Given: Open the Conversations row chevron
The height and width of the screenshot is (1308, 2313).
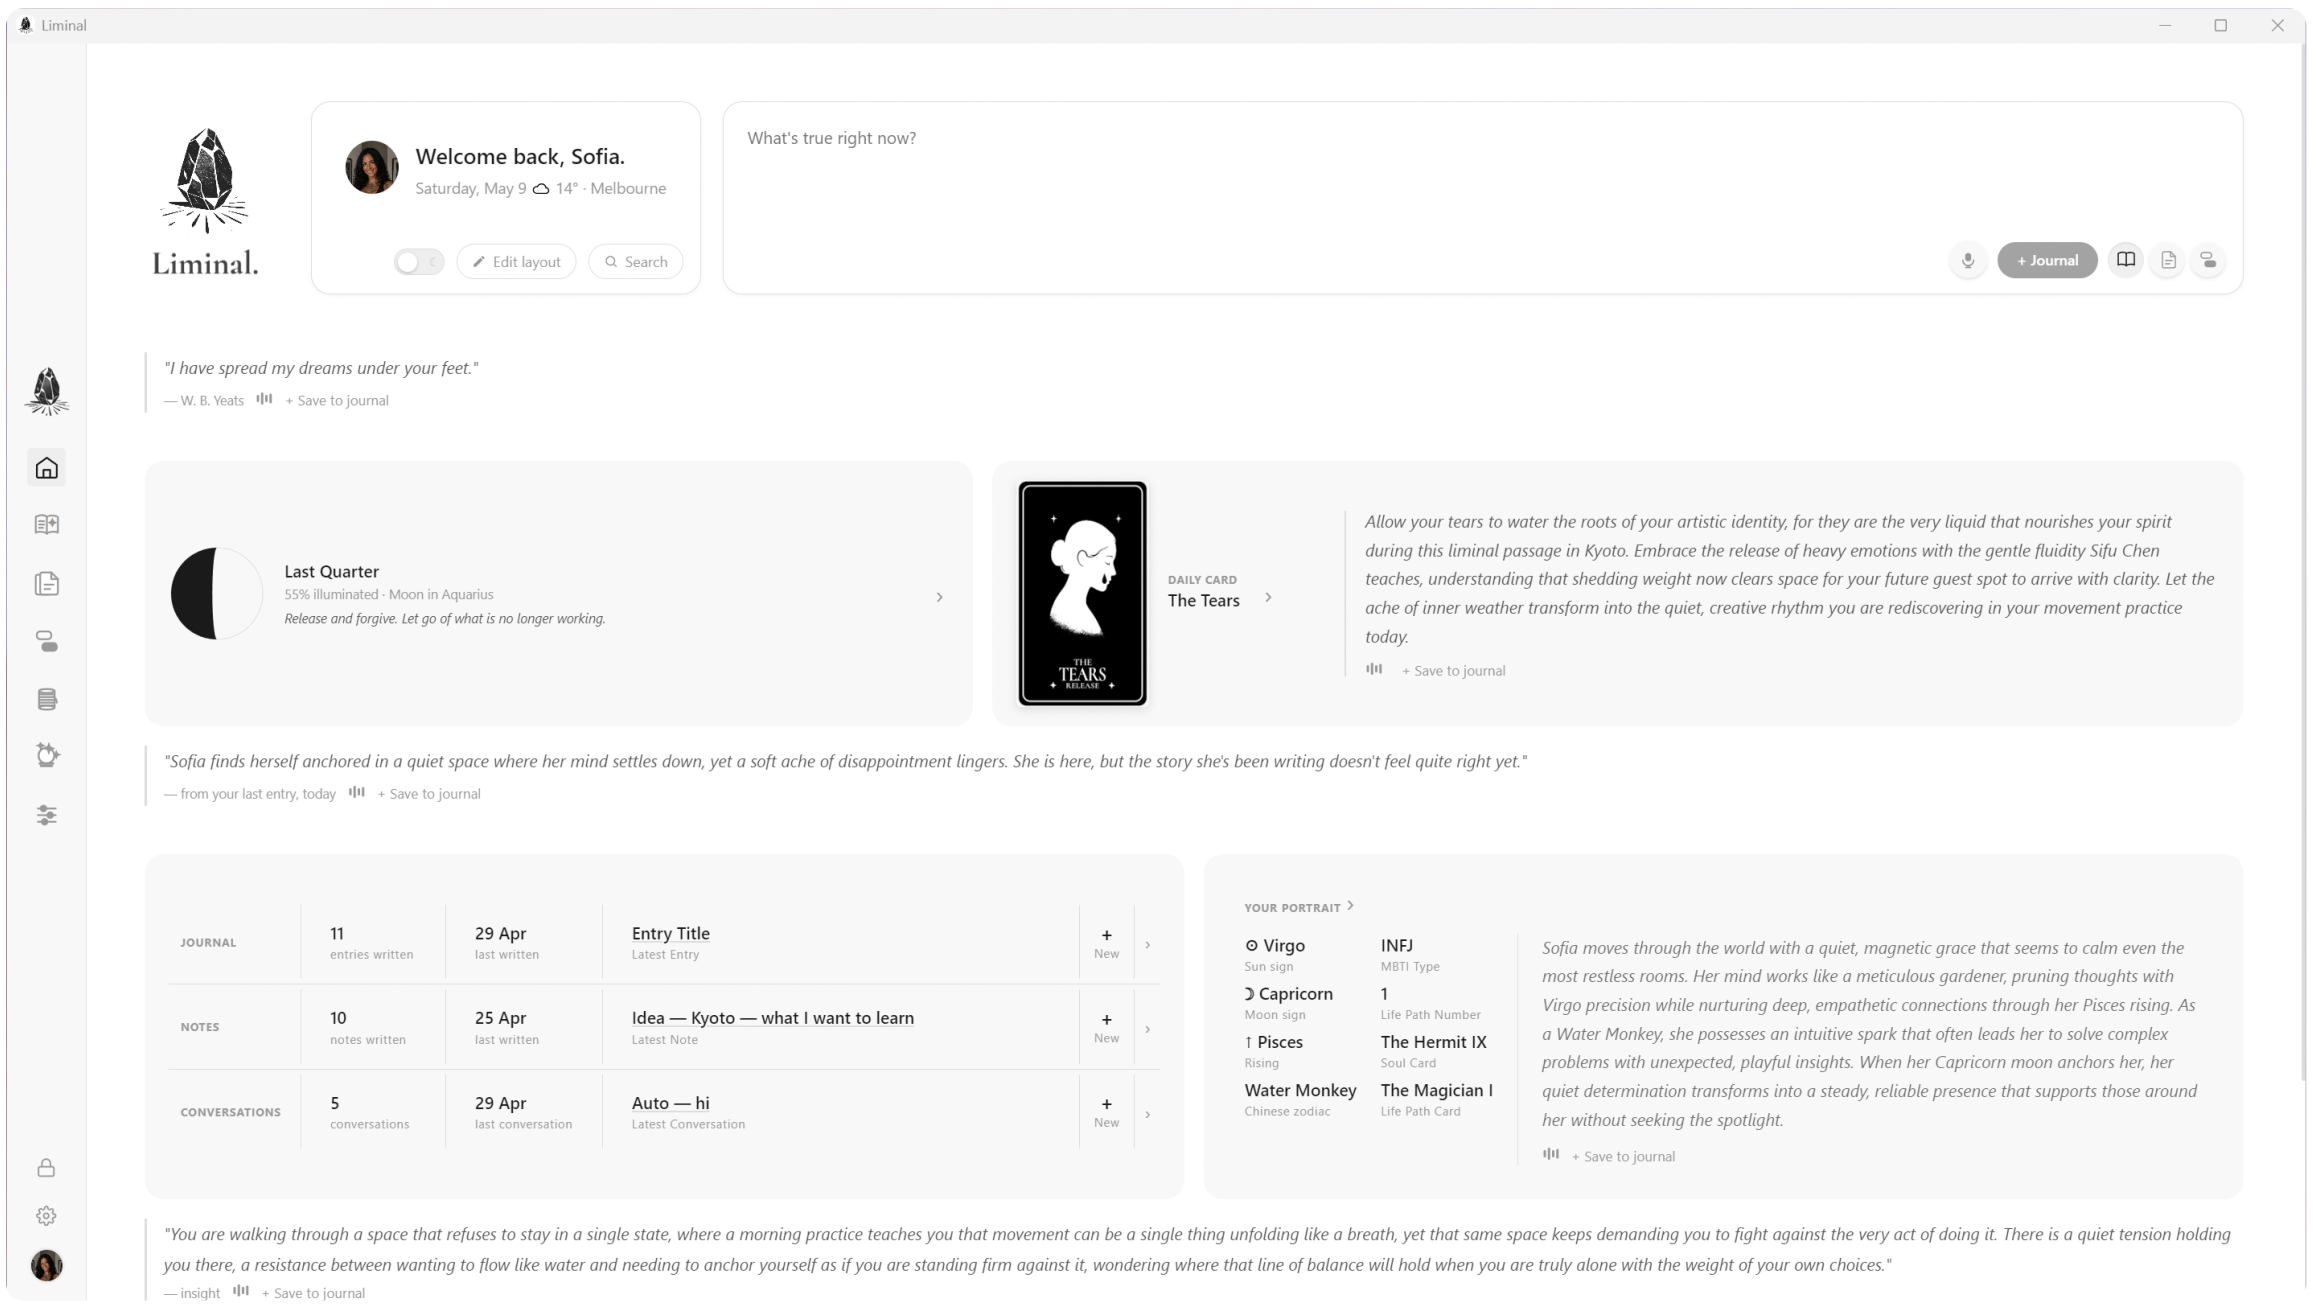Looking at the screenshot, I should pyautogui.click(x=1147, y=1114).
